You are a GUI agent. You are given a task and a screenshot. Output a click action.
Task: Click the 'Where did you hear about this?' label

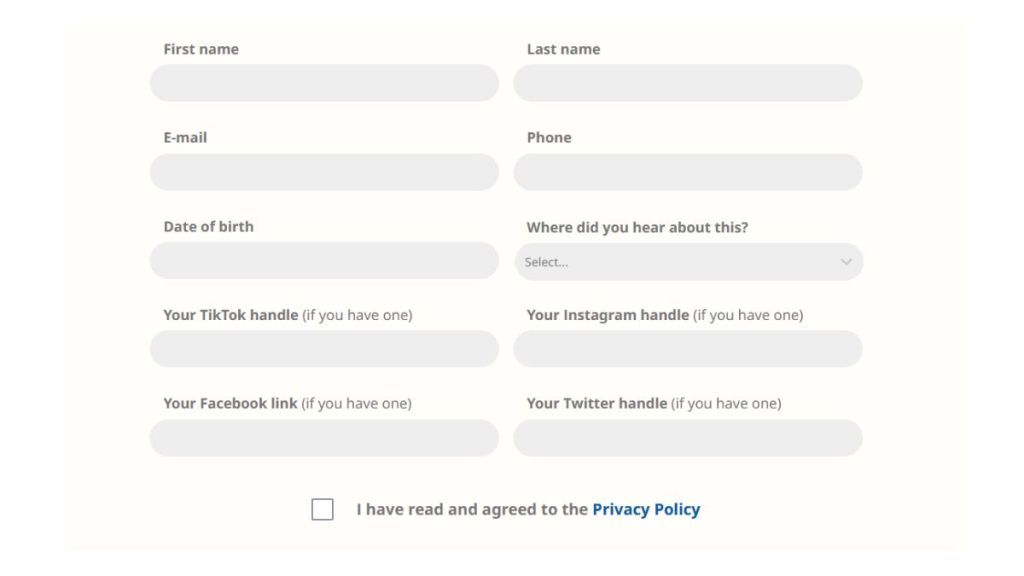(x=637, y=227)
